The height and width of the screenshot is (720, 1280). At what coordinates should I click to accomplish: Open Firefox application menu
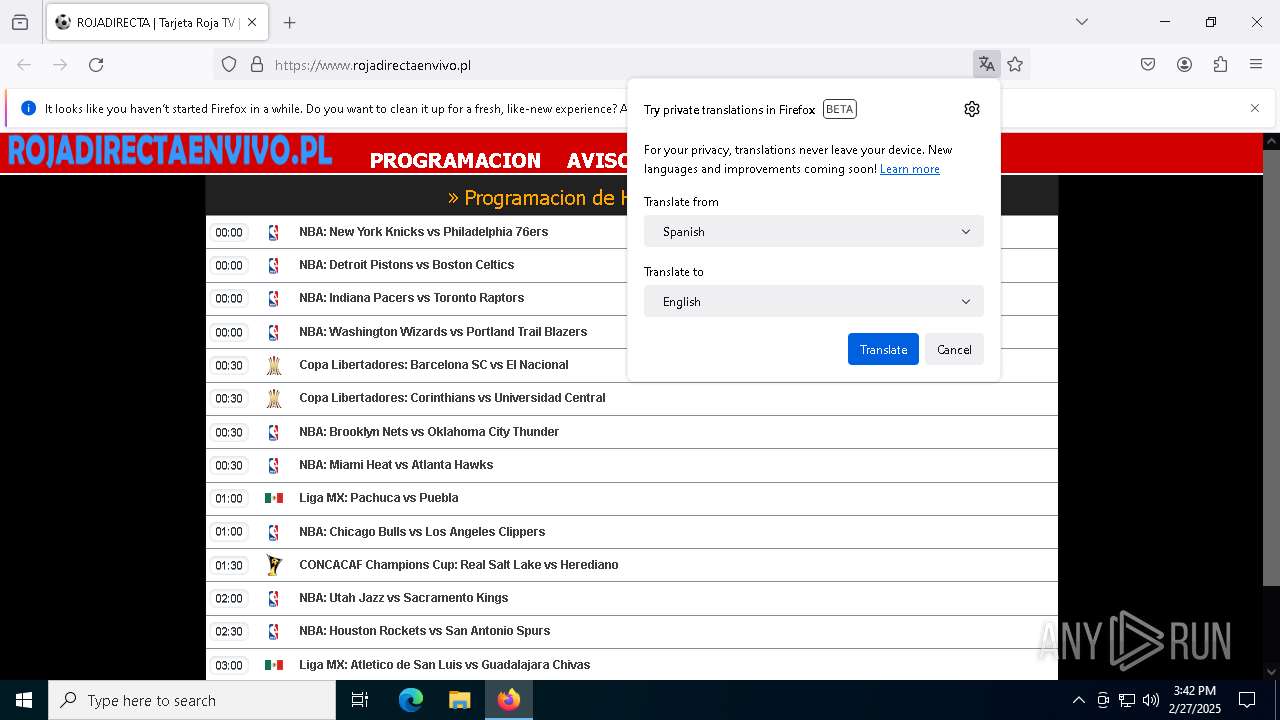click(1256, 65)
